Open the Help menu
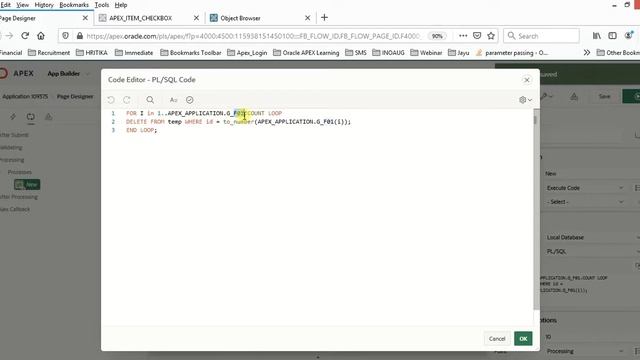The width and height of the screenshot is (640, 360). (x=121, y=5)
